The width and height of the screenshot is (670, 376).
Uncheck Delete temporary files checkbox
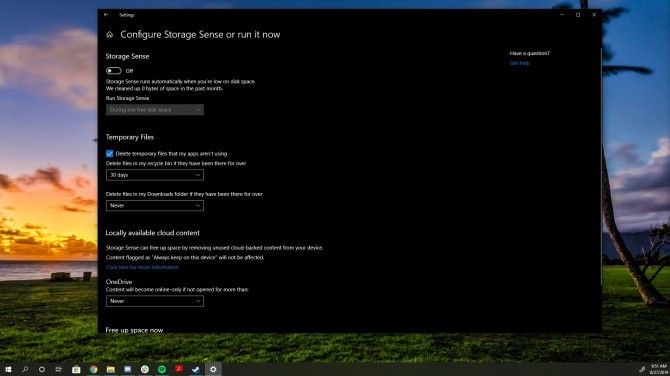point(109,153)
